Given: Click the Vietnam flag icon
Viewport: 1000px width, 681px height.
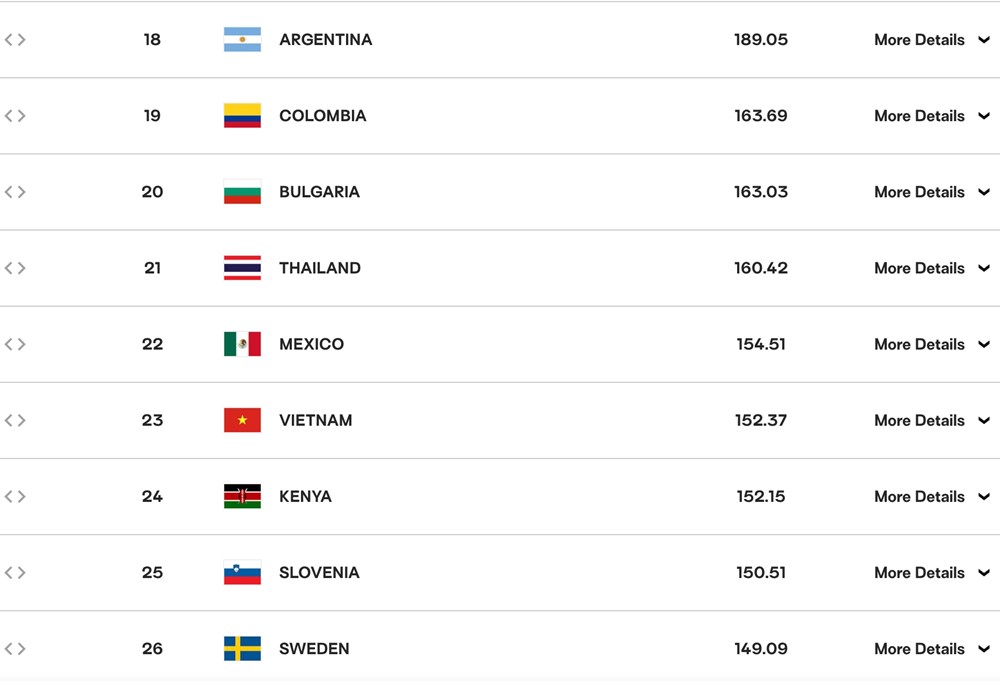Looking at the screenshot, I should (242, 420).
